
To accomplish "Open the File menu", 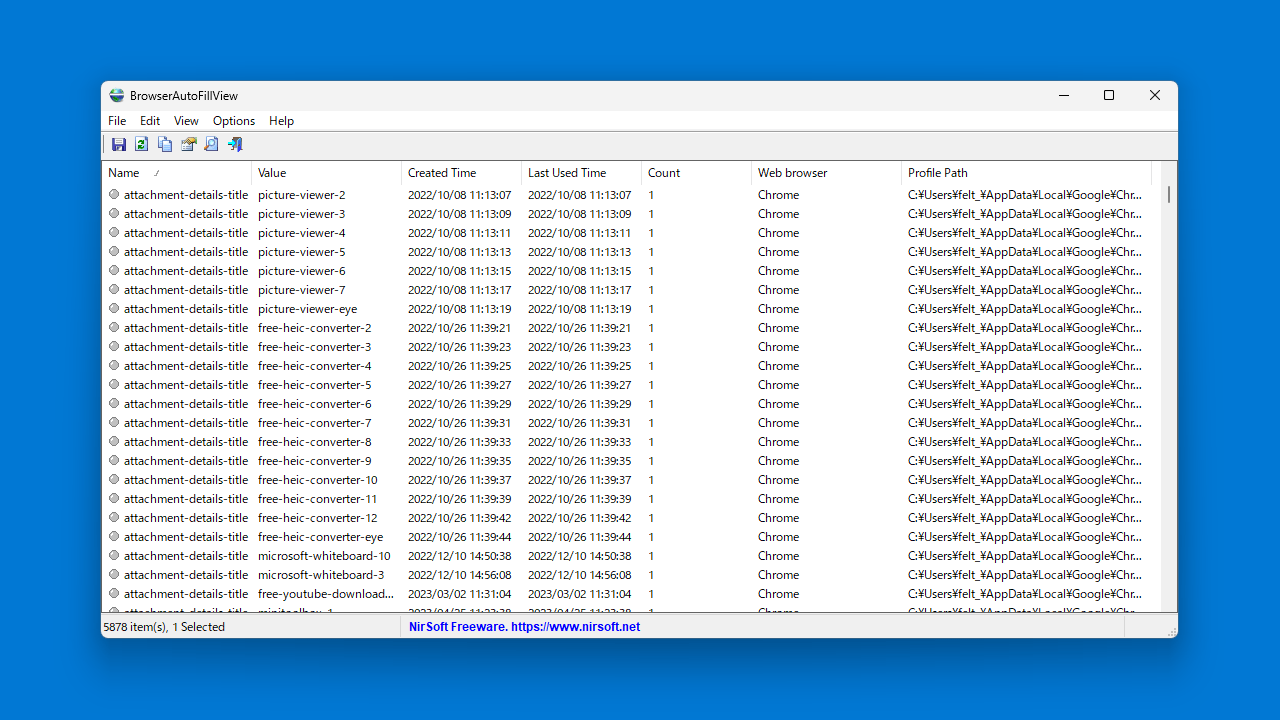I will pos(117,121).
